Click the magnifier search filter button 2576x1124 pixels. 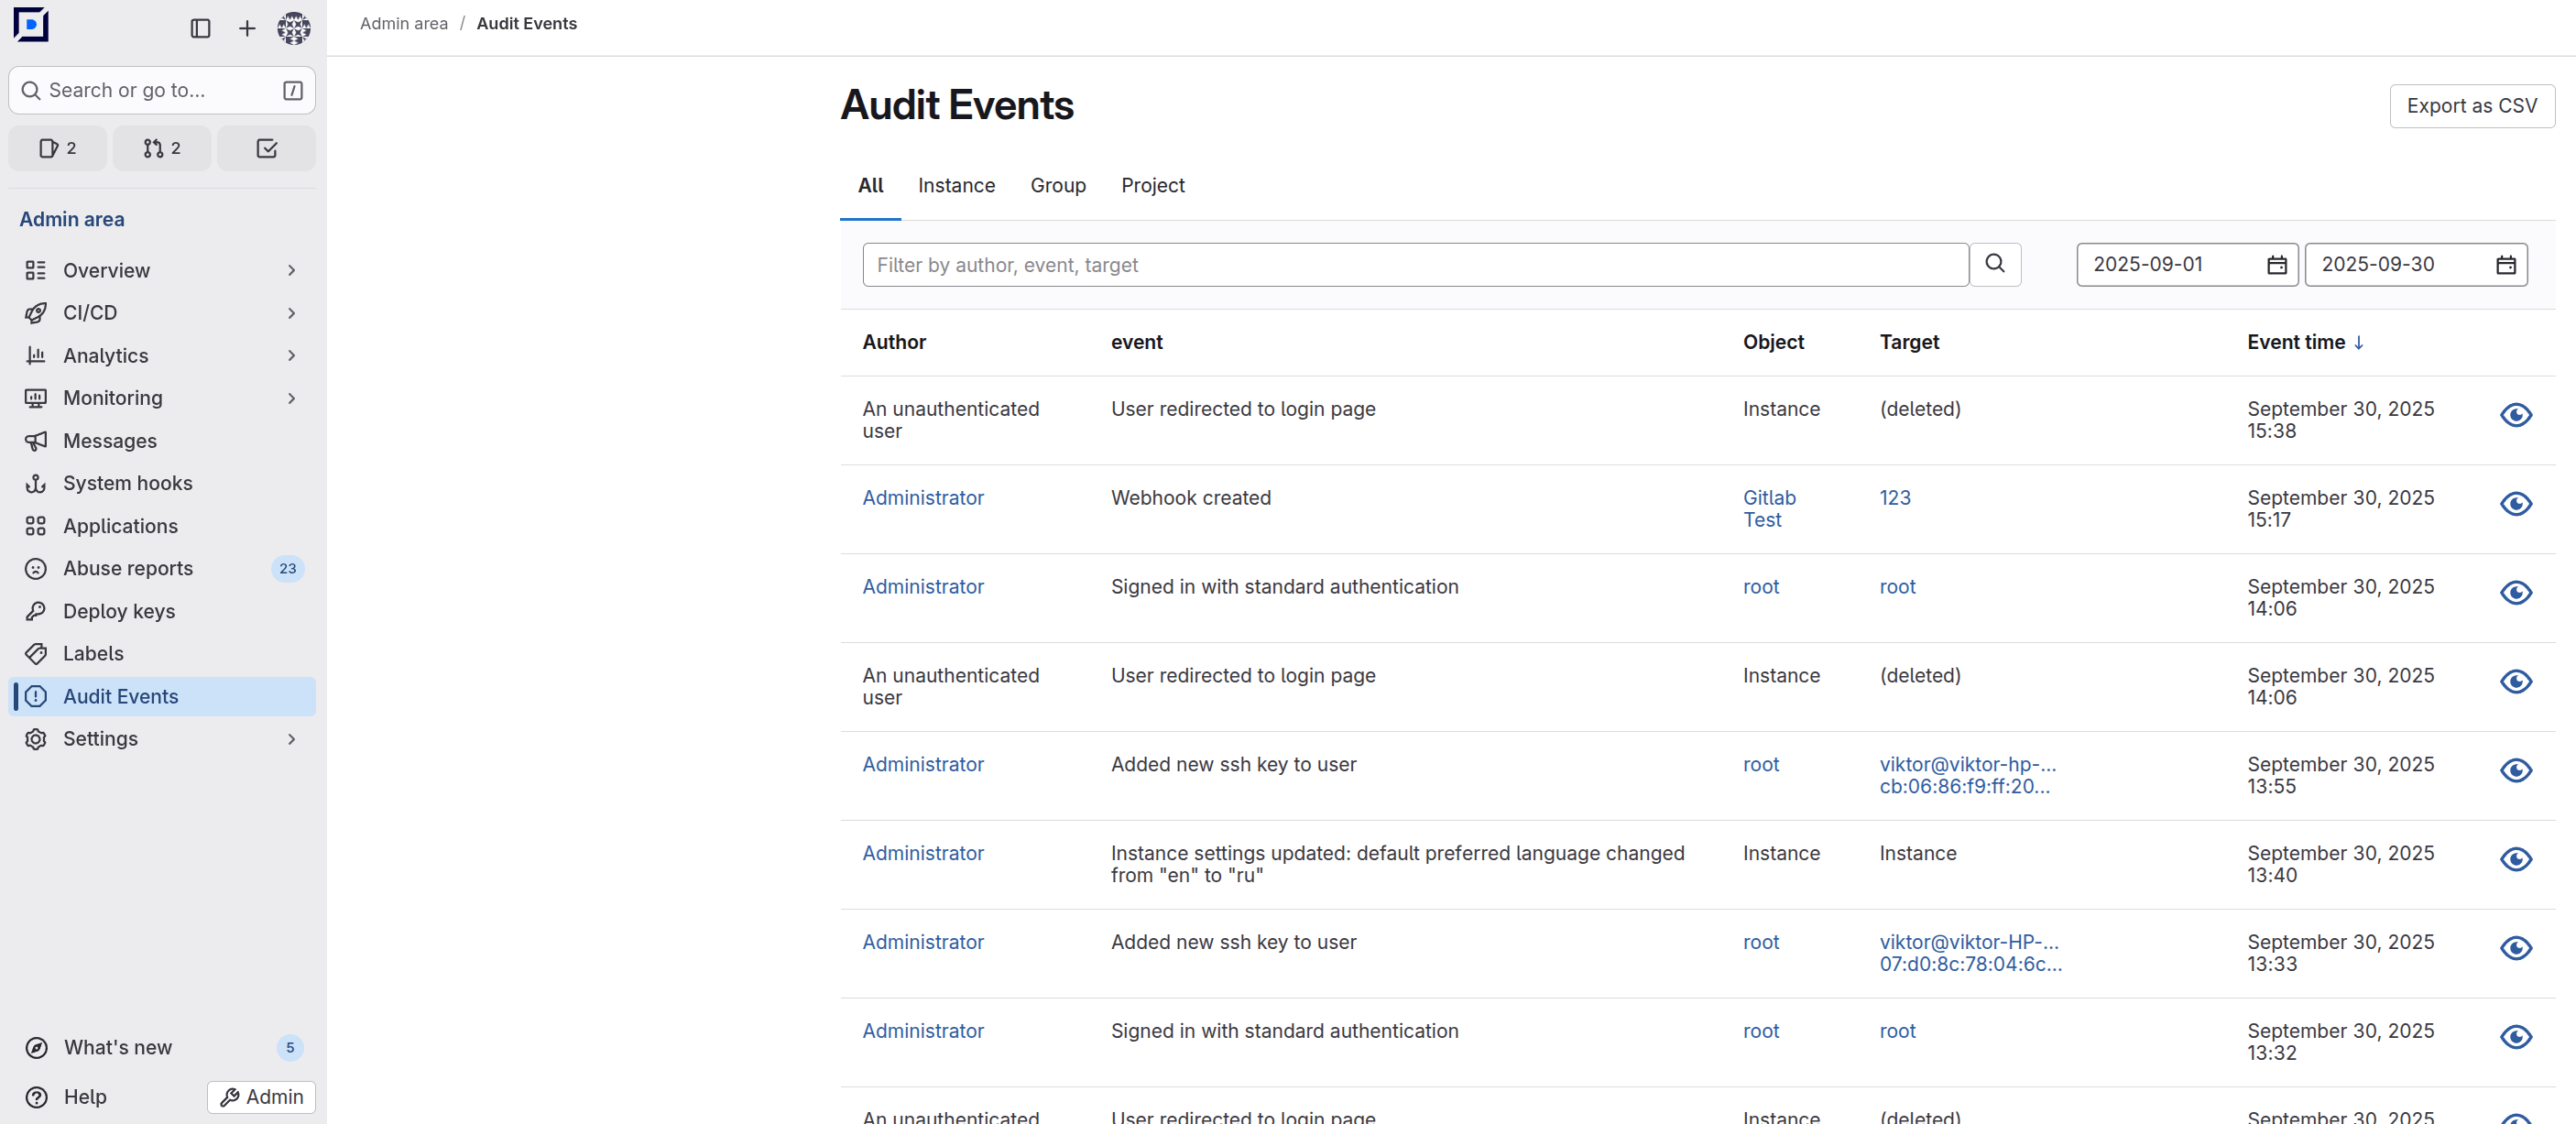tap(1995, 264)
